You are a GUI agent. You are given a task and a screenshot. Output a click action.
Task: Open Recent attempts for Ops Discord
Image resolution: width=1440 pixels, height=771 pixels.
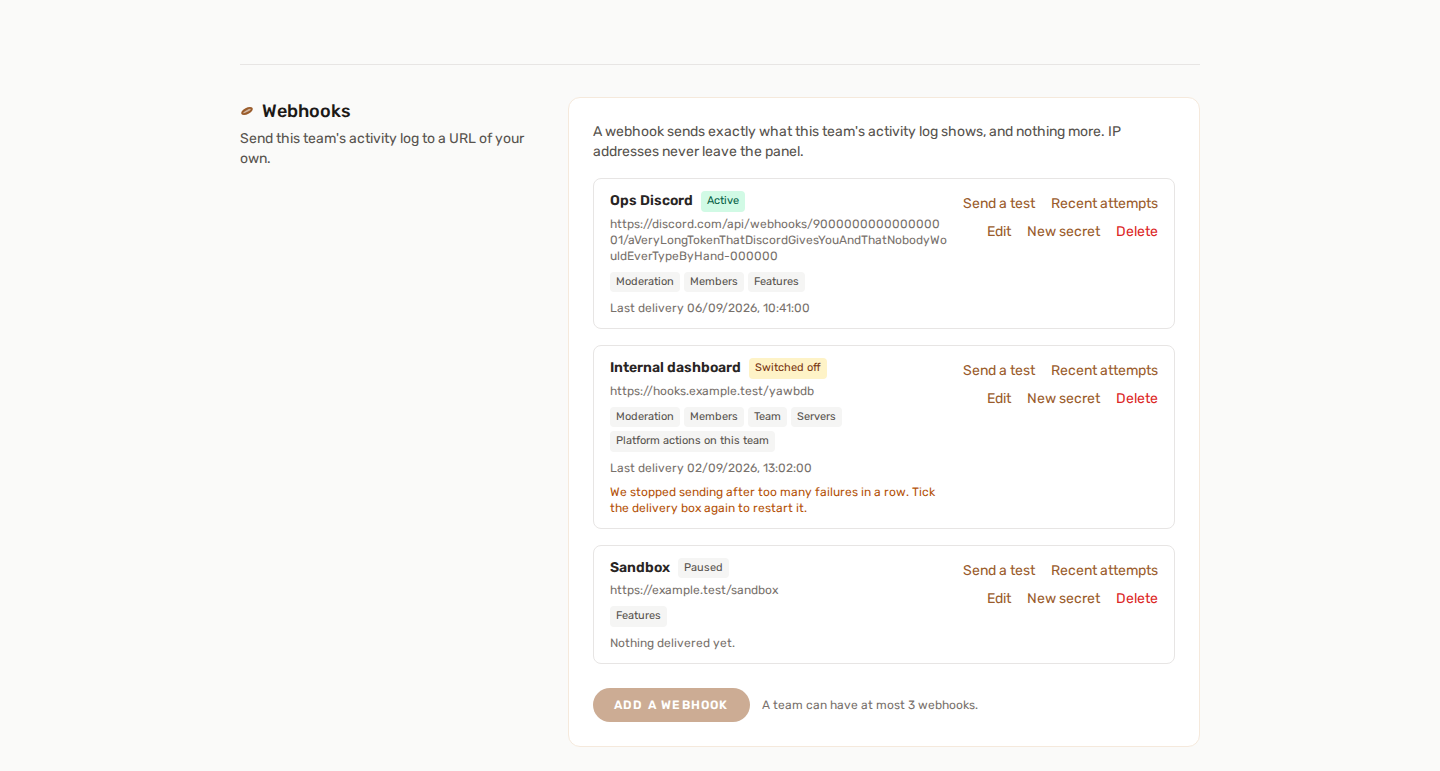coord(1104,203)
